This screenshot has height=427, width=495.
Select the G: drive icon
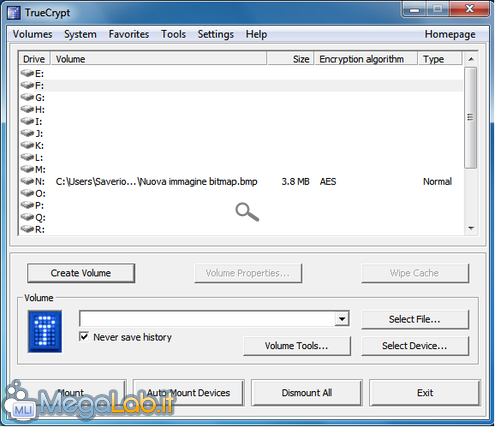(27, 97)
